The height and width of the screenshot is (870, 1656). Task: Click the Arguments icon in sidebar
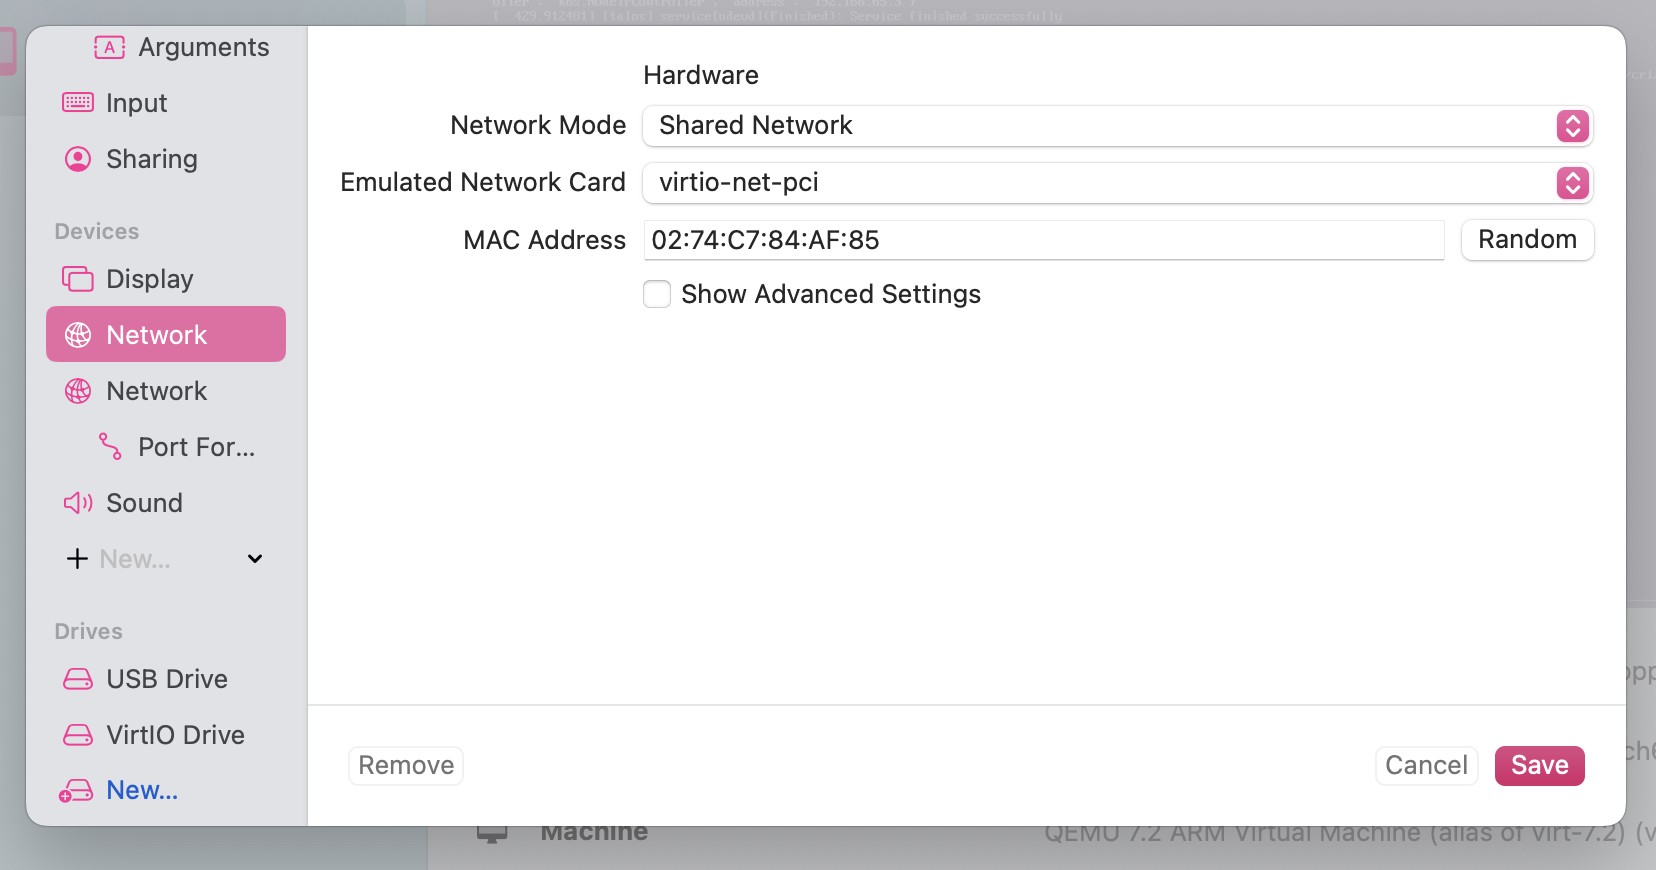click(x=109, y=47)
